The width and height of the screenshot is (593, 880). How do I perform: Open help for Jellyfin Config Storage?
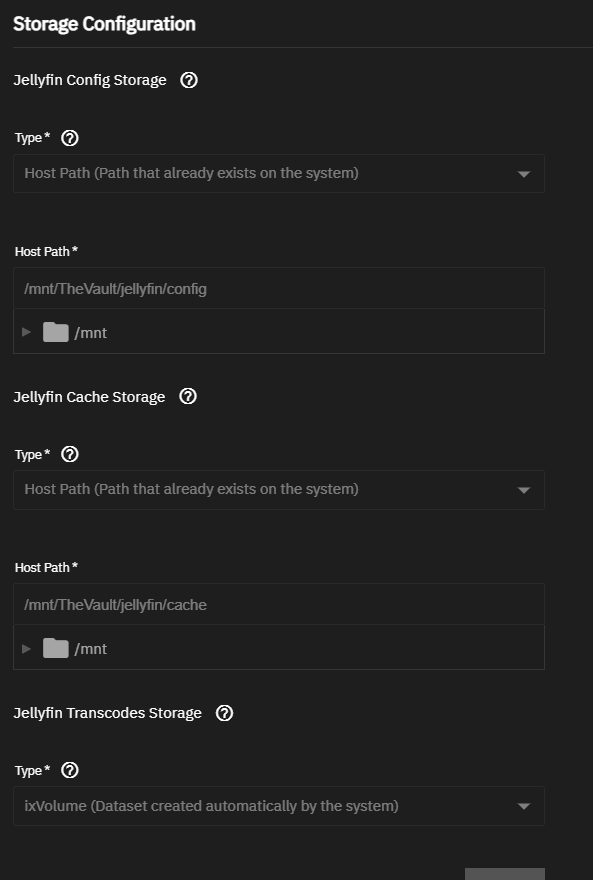click(x=189, y=80)
